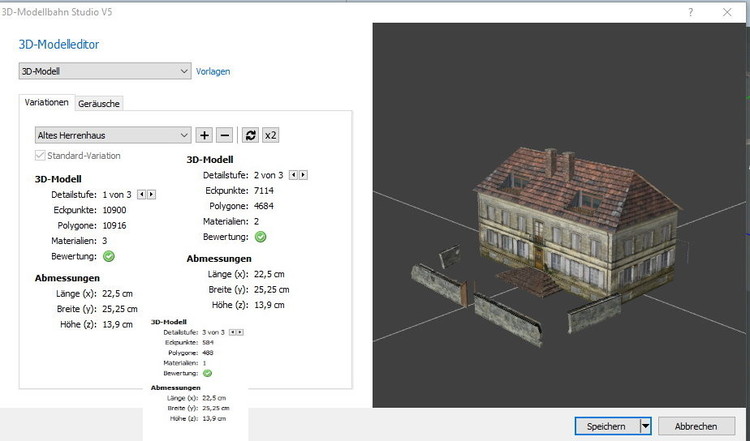This screenshot has width=750, height=441.
Task: Select the Eckpunkte value 7114
Action: (264, 190)
